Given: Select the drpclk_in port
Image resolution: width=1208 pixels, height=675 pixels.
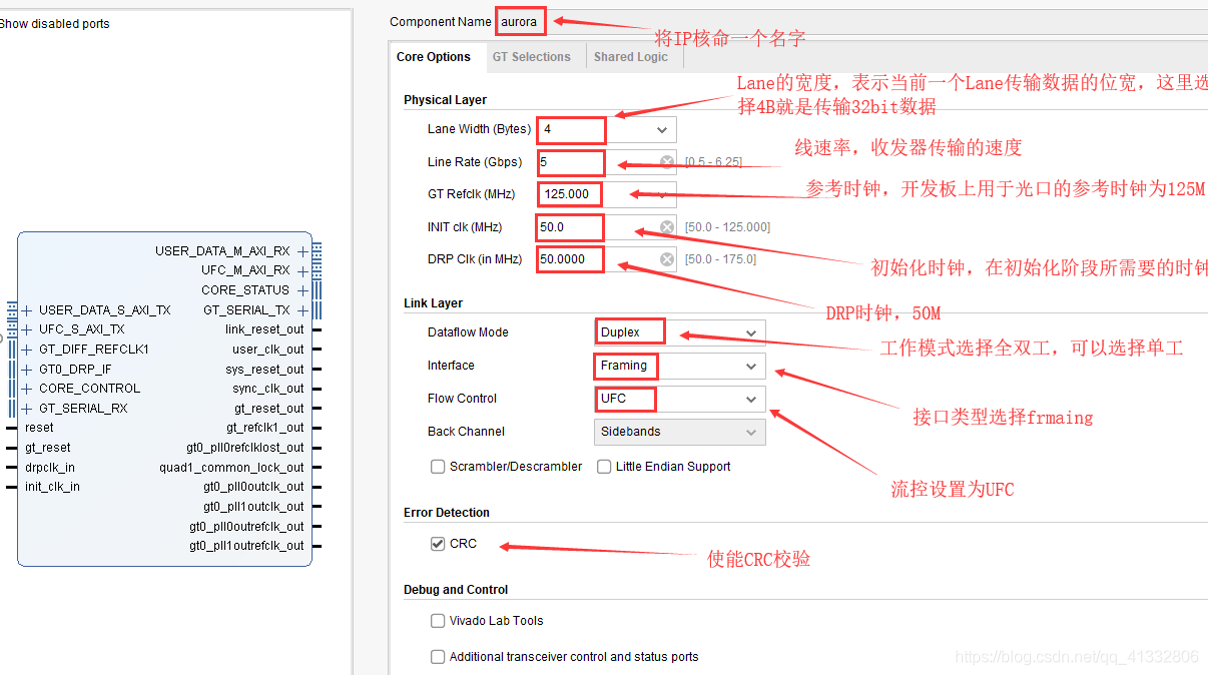Looking at the screenshot, I should pos(50,467).
